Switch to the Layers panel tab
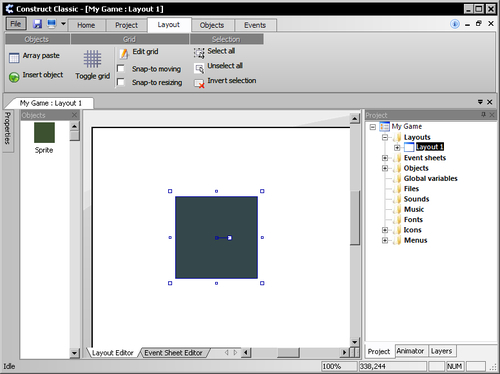Screen dimensions: 500x374 coord(441,351)
